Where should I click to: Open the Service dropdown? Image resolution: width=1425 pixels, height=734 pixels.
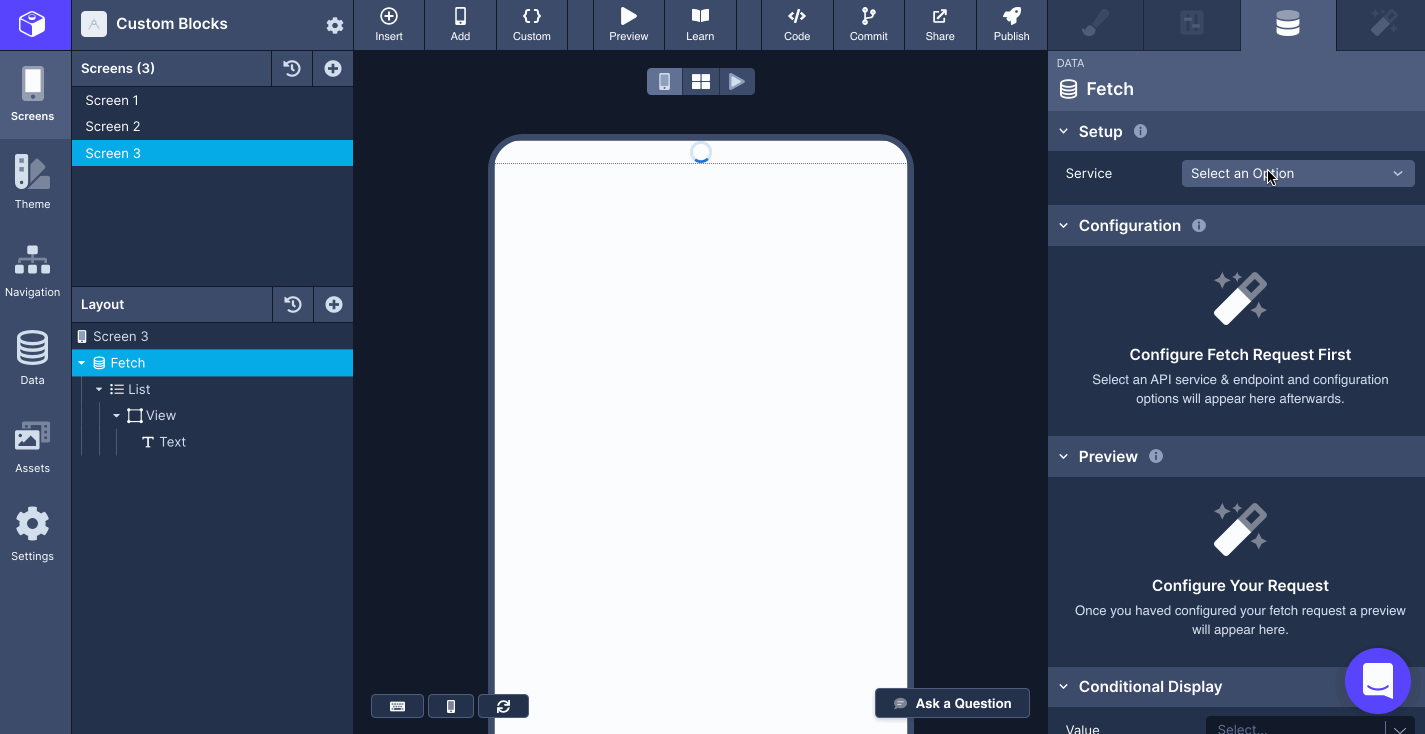tap(1297, 173)
